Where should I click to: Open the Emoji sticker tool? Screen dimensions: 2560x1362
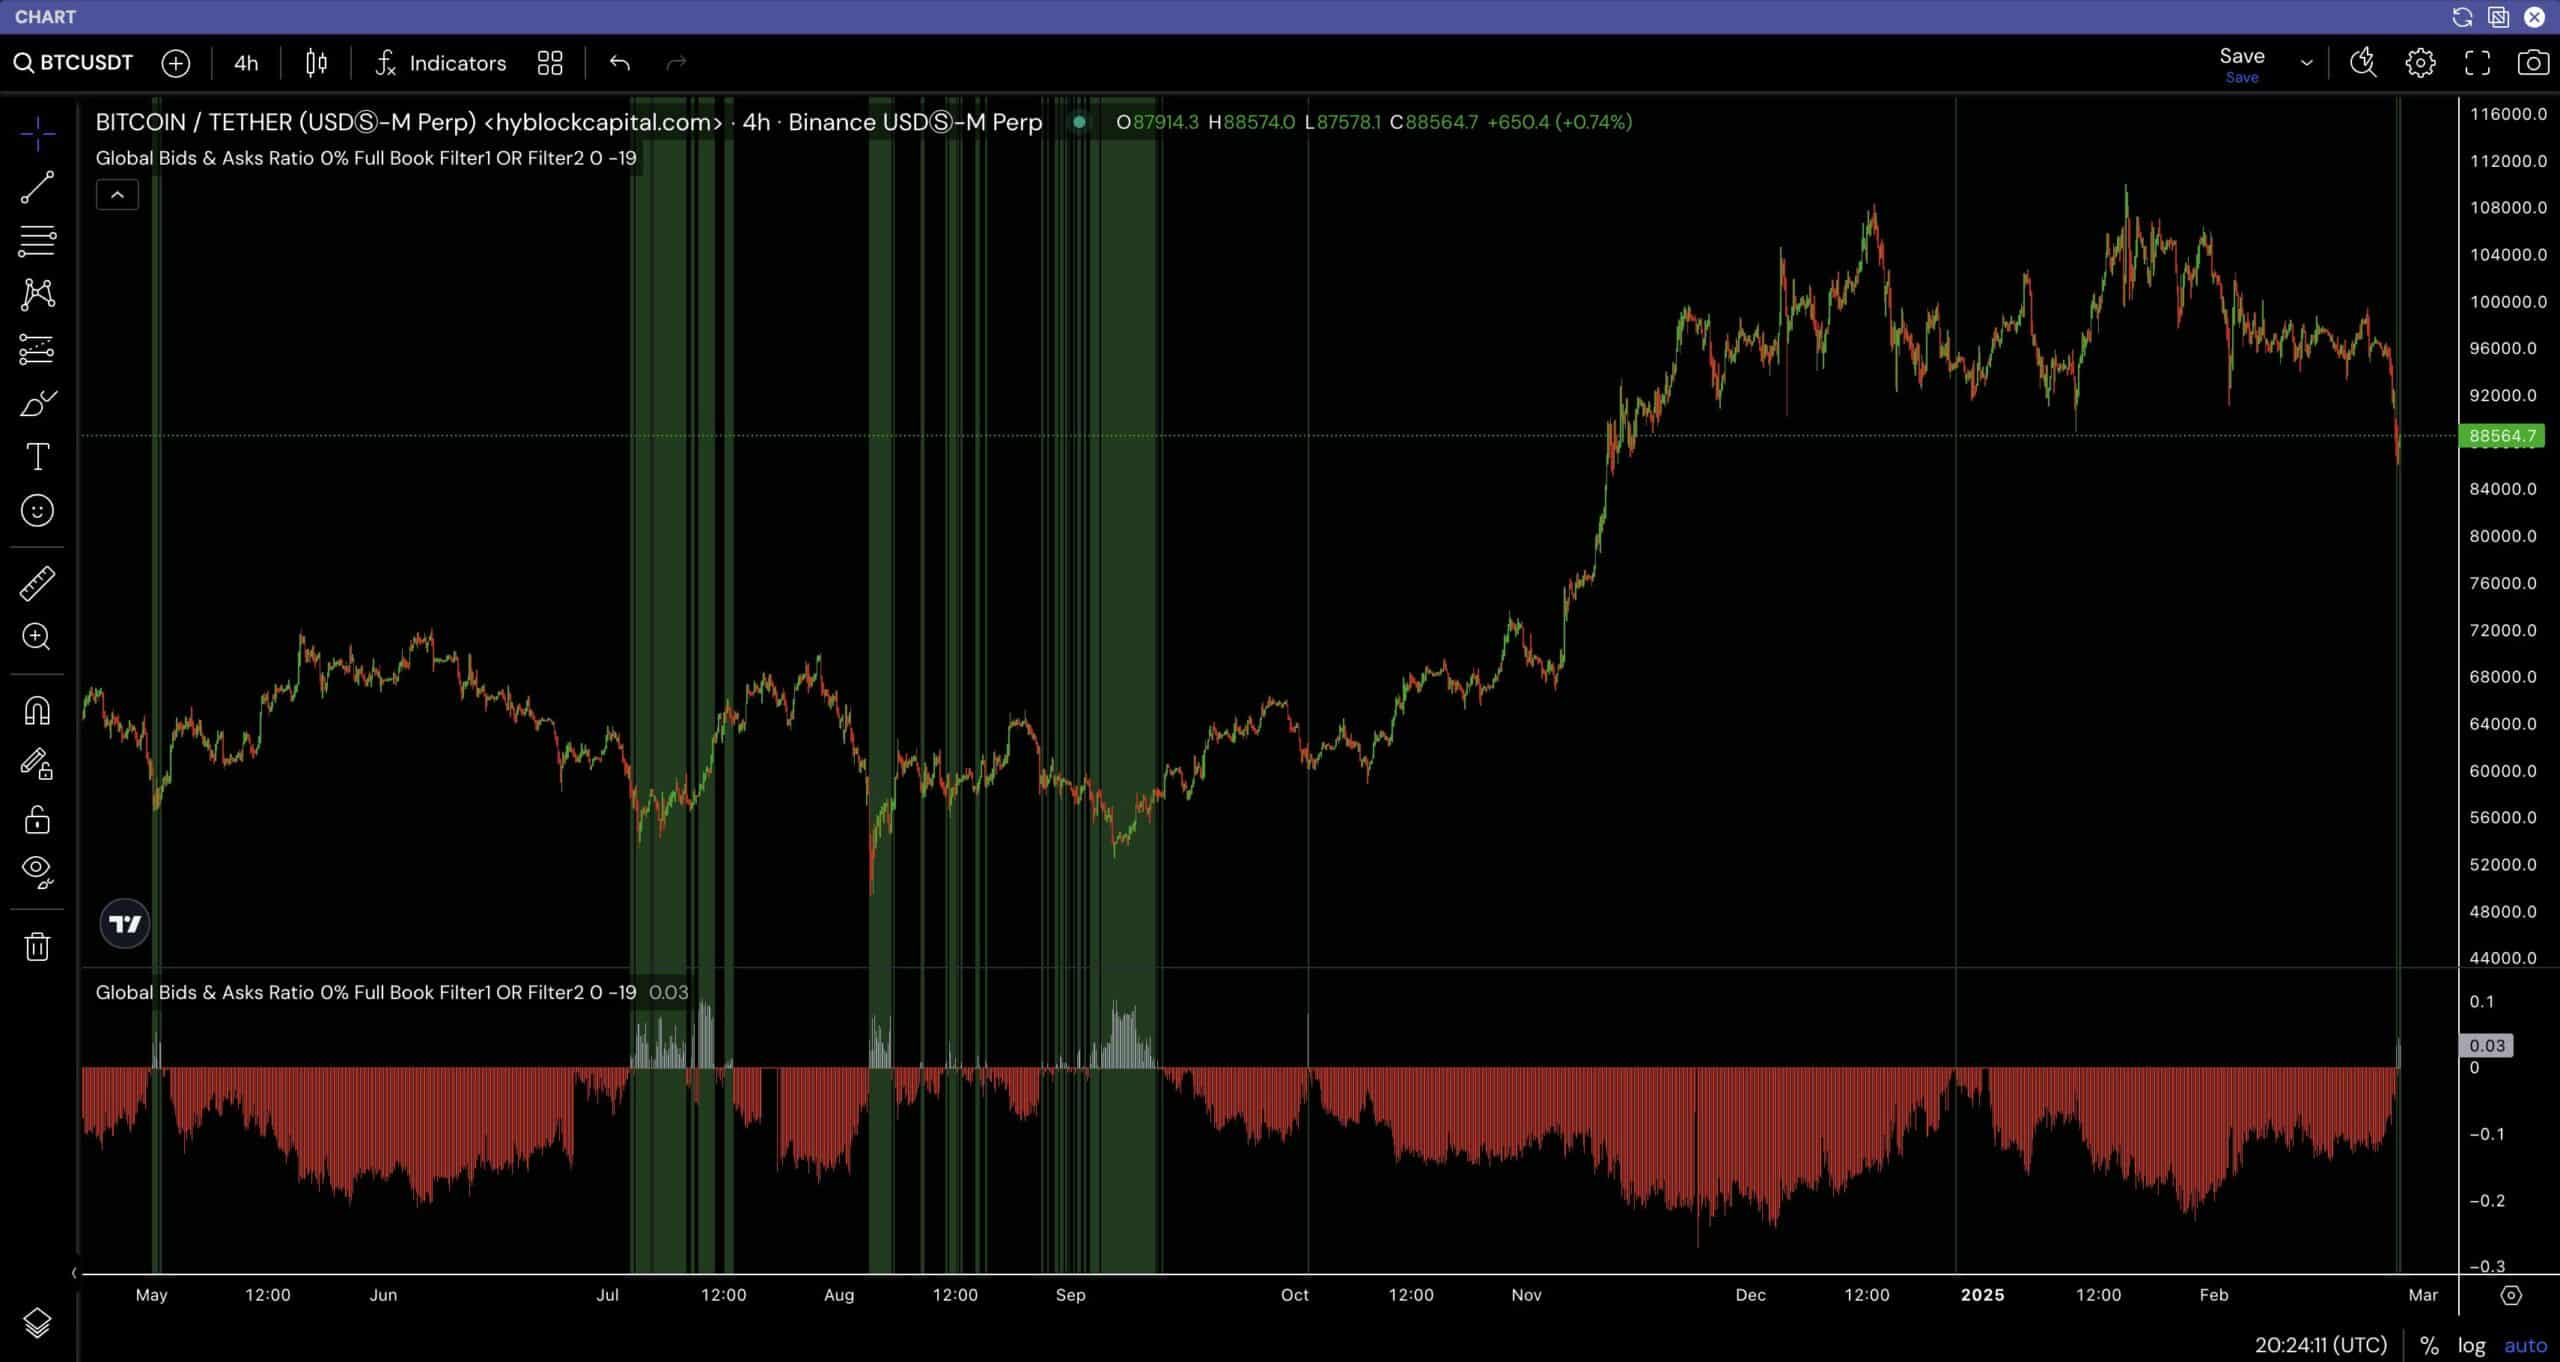click(37, 511)
